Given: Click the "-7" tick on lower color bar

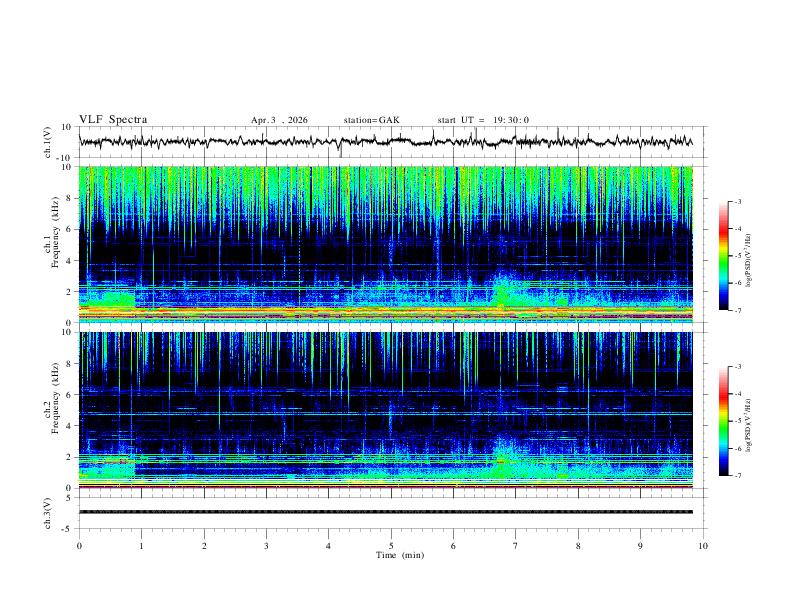Looking at the screenshot, I should [x=737, y=476].
